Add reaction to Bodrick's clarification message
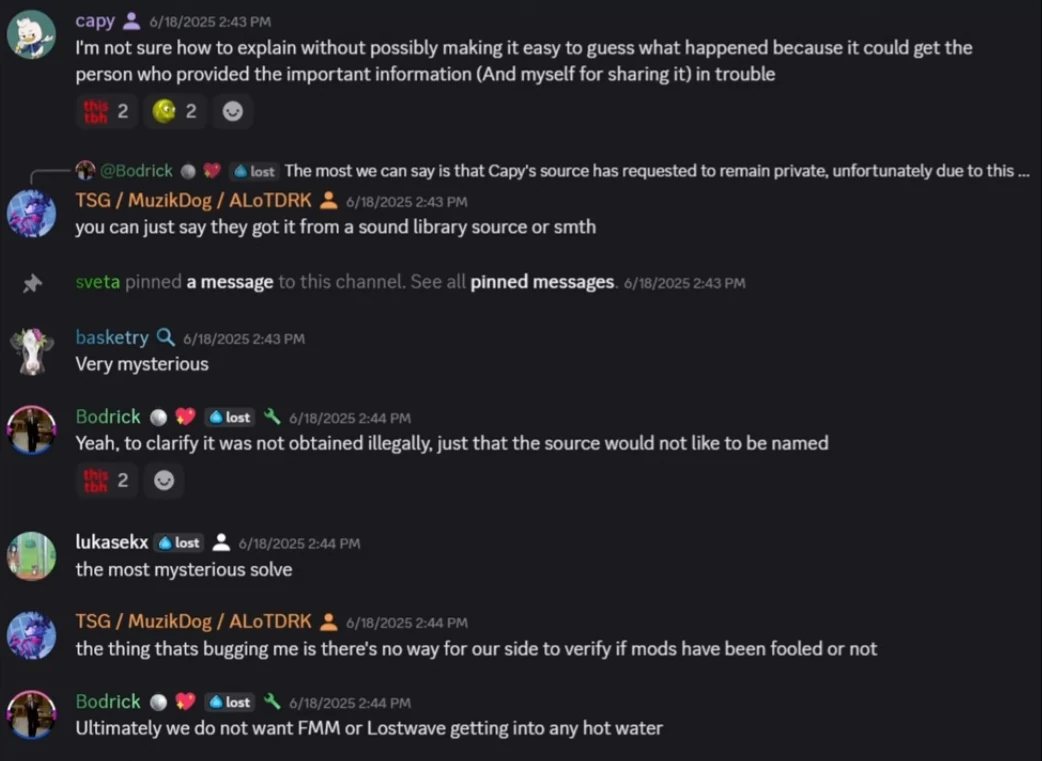 click(164, 481)
